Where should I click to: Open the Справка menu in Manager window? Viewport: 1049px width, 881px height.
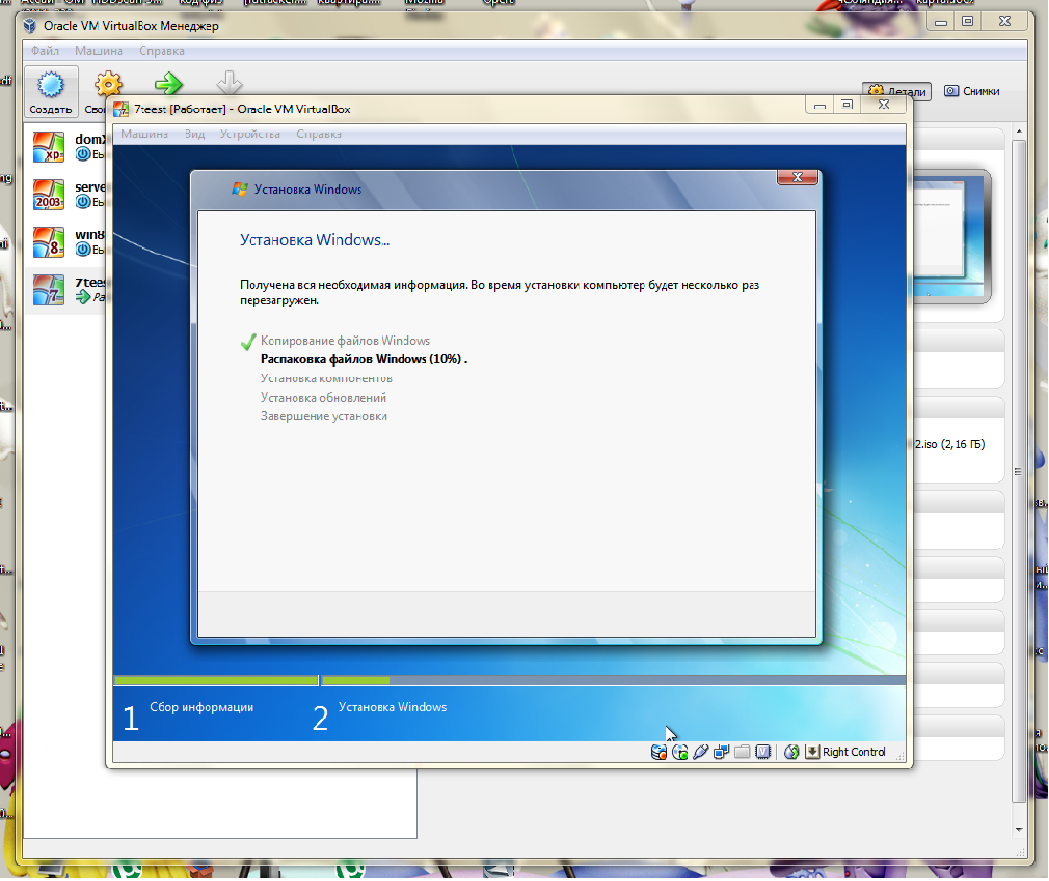(162, 51)
